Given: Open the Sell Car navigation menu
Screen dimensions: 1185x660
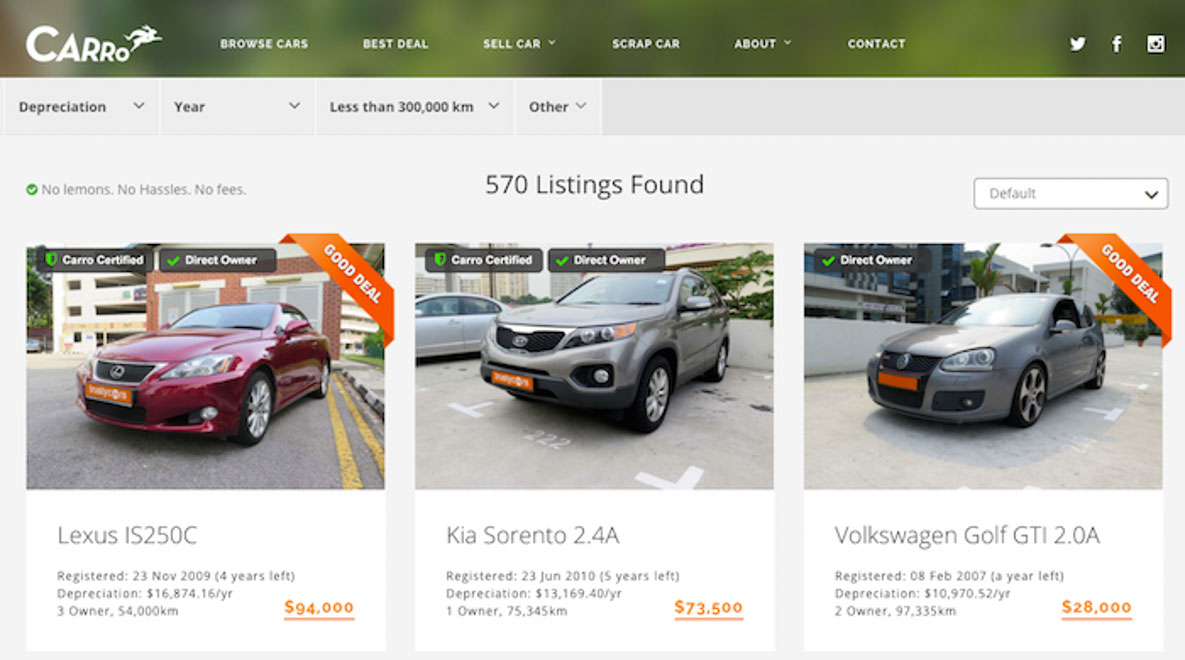Looking at the screenshot, I should (519, 44).
